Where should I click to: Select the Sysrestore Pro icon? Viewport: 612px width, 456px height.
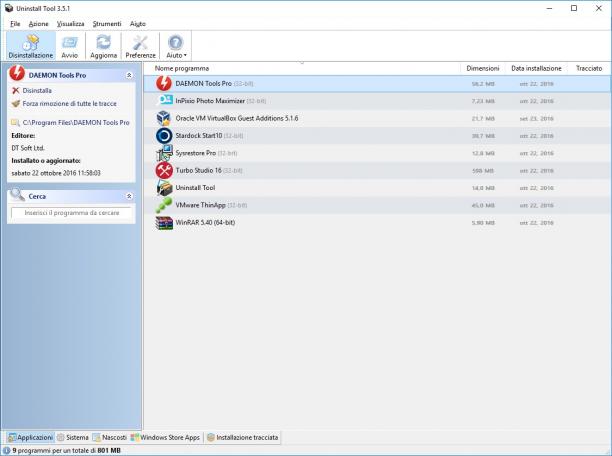click(x=164, y=153)
